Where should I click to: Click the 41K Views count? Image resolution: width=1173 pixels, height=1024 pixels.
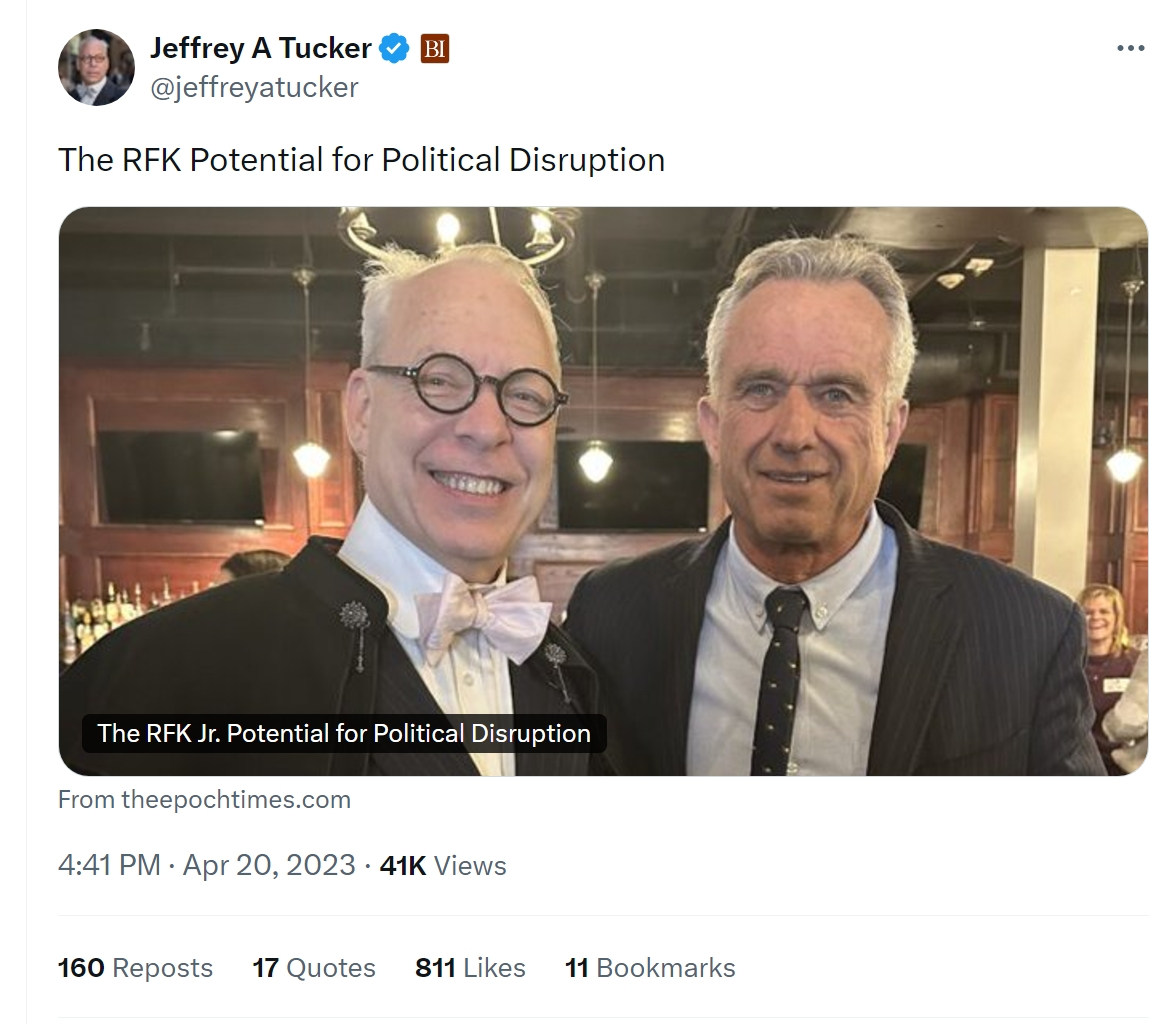pyautogui.click(x=443, y=866)
